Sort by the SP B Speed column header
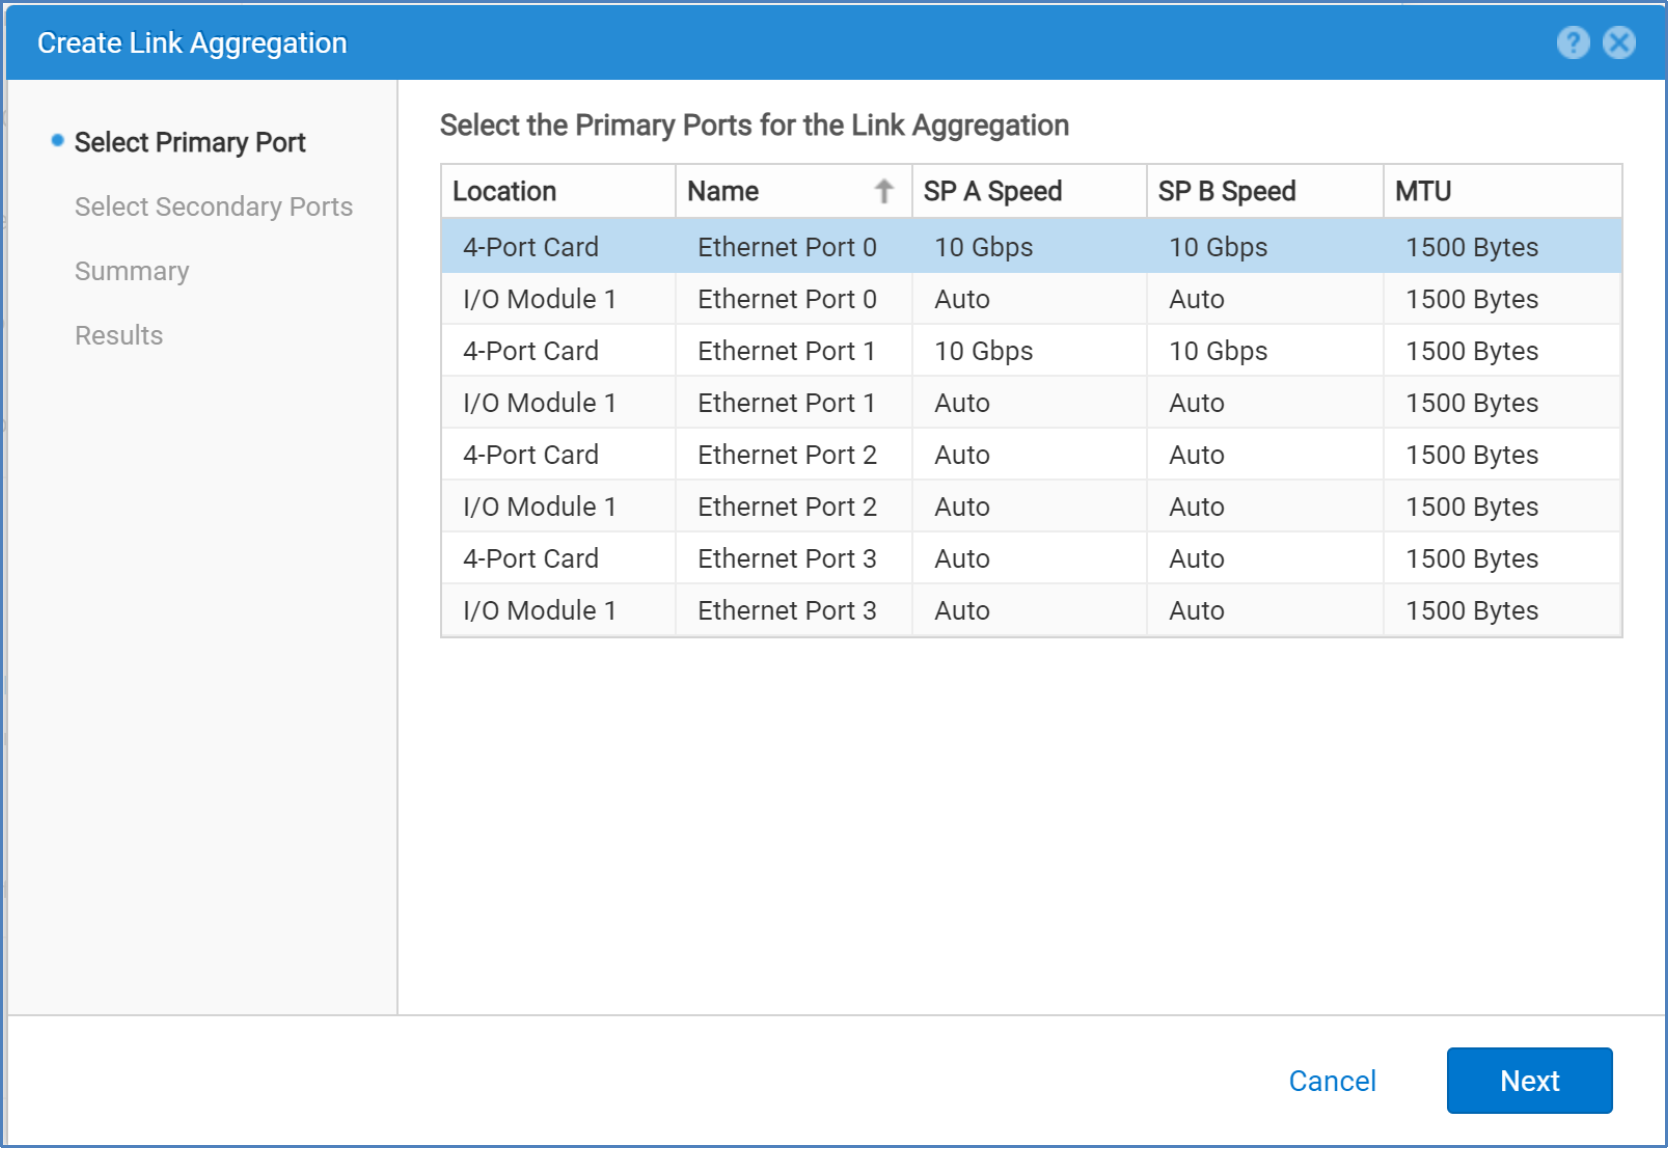1669x1149 pixels. 1265,191
